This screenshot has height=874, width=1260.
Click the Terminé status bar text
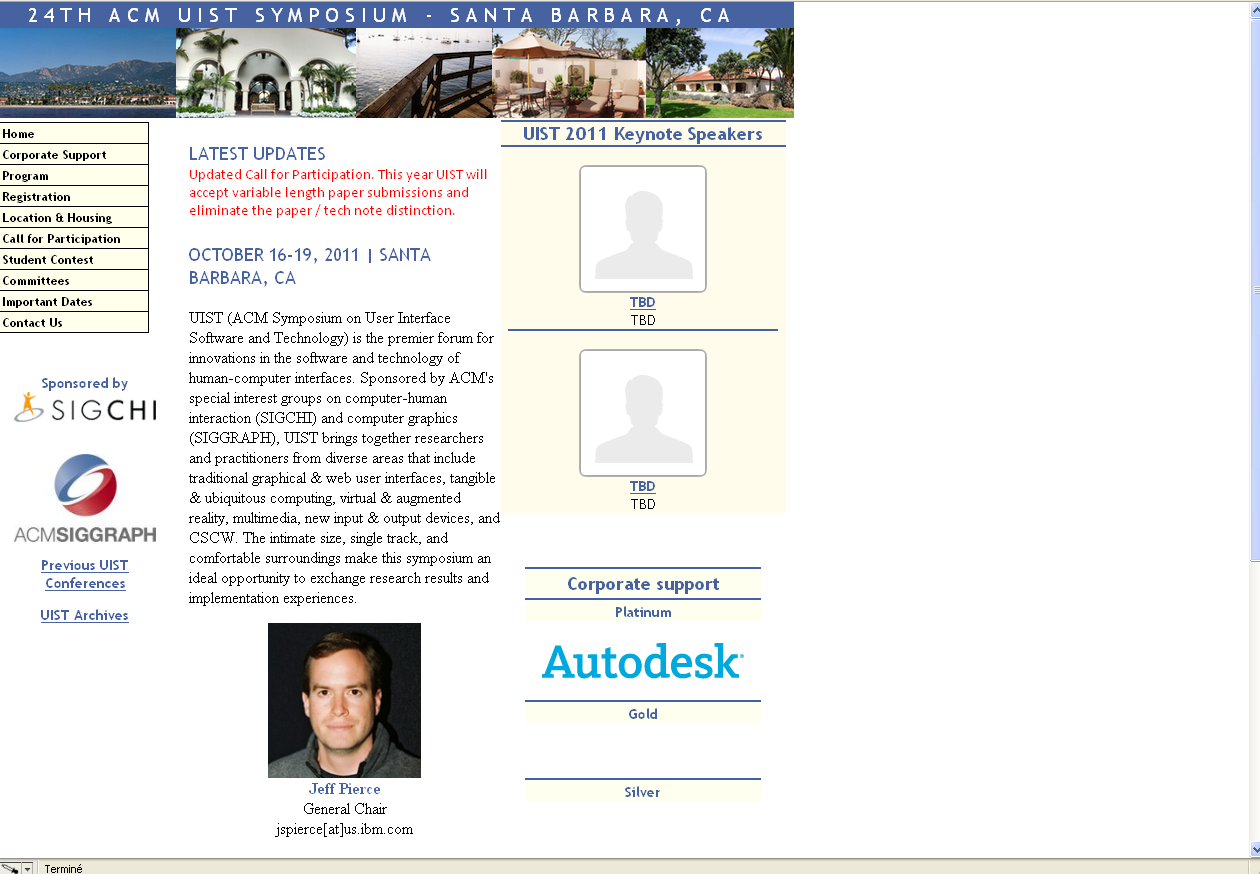click(63, 868)
